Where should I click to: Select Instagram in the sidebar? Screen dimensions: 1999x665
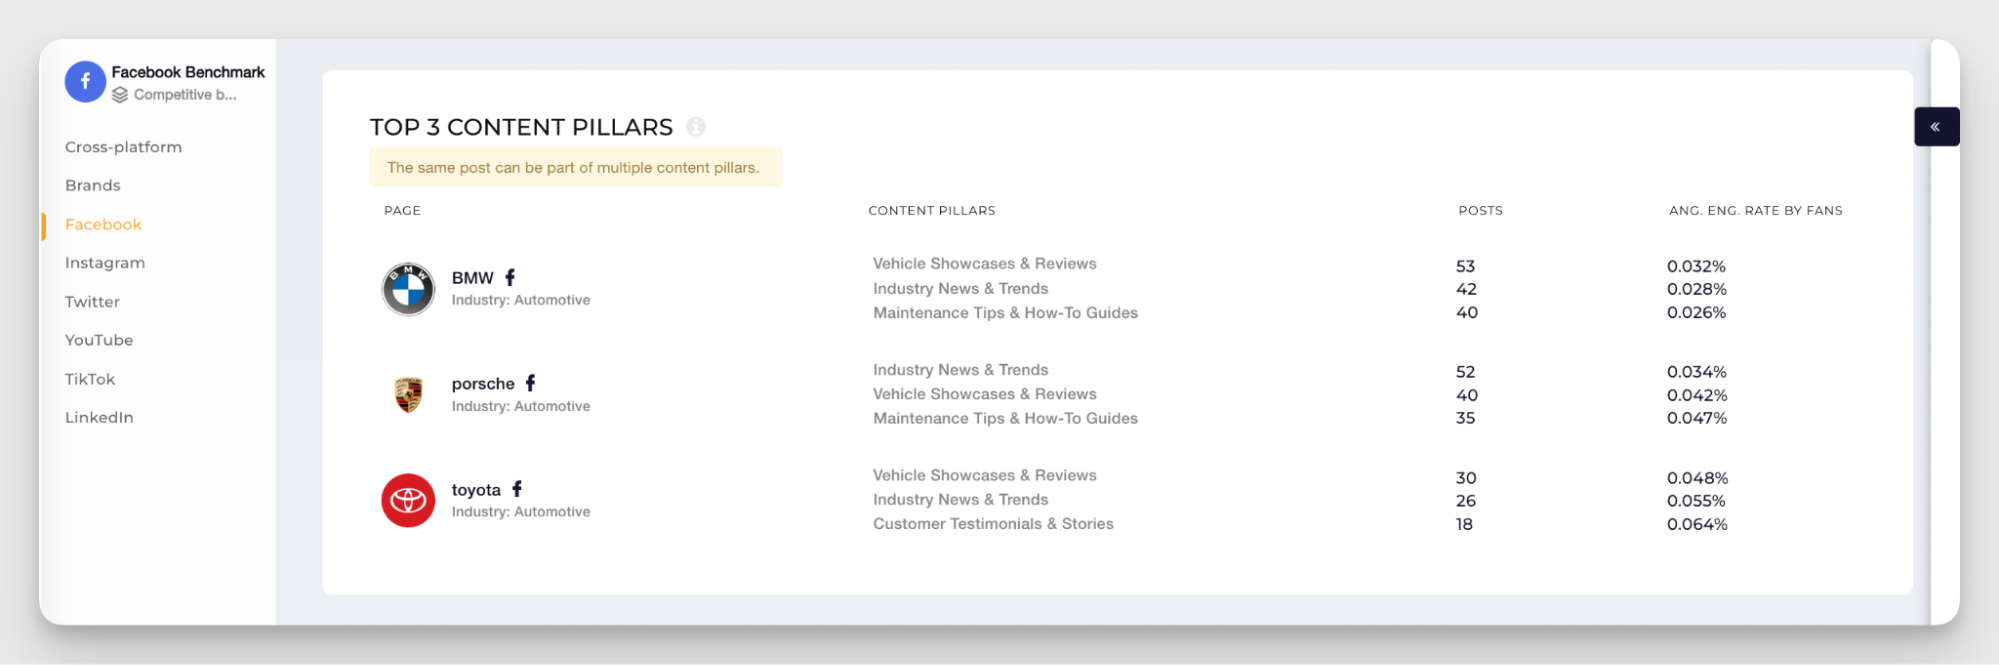[x=105, y=263]
